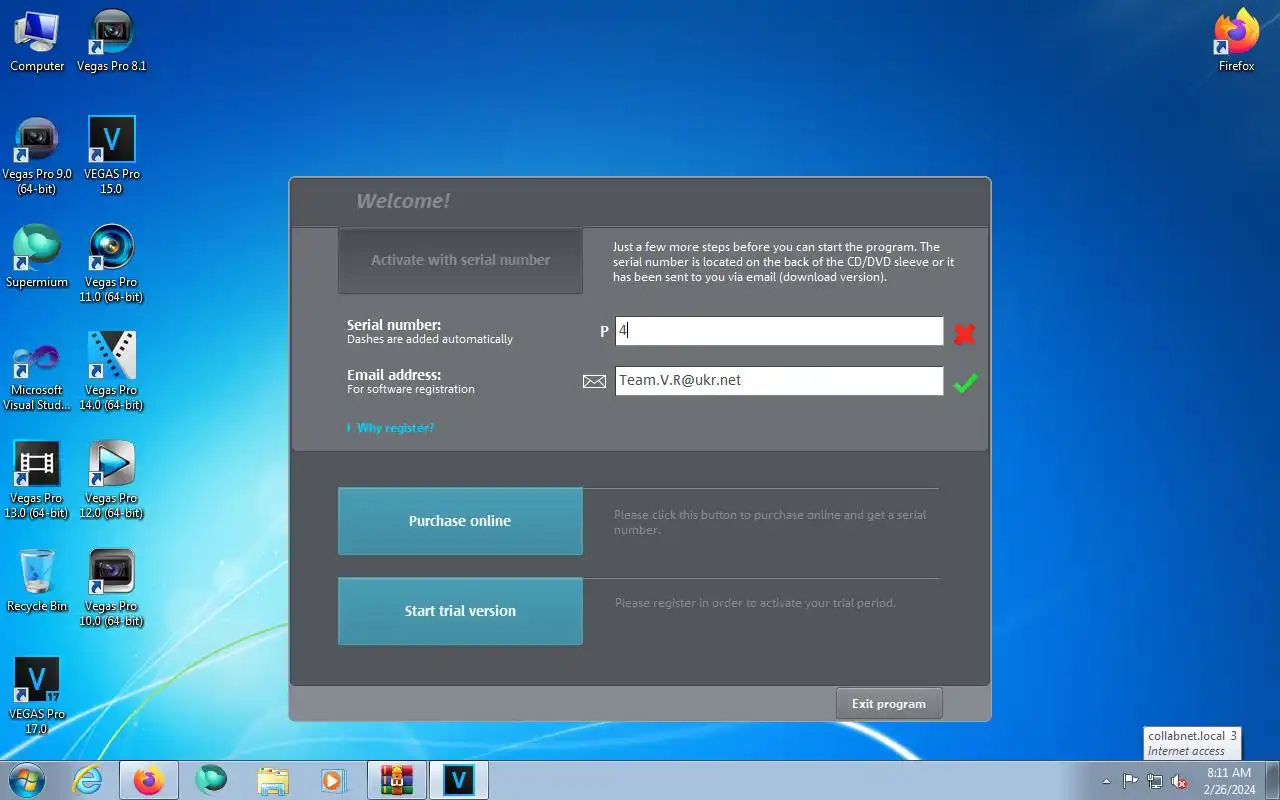Select the Microsoft Visual Studio shortcut
Screen dimensions: 1280x800
pyautogui.click(x=37, y=372)
